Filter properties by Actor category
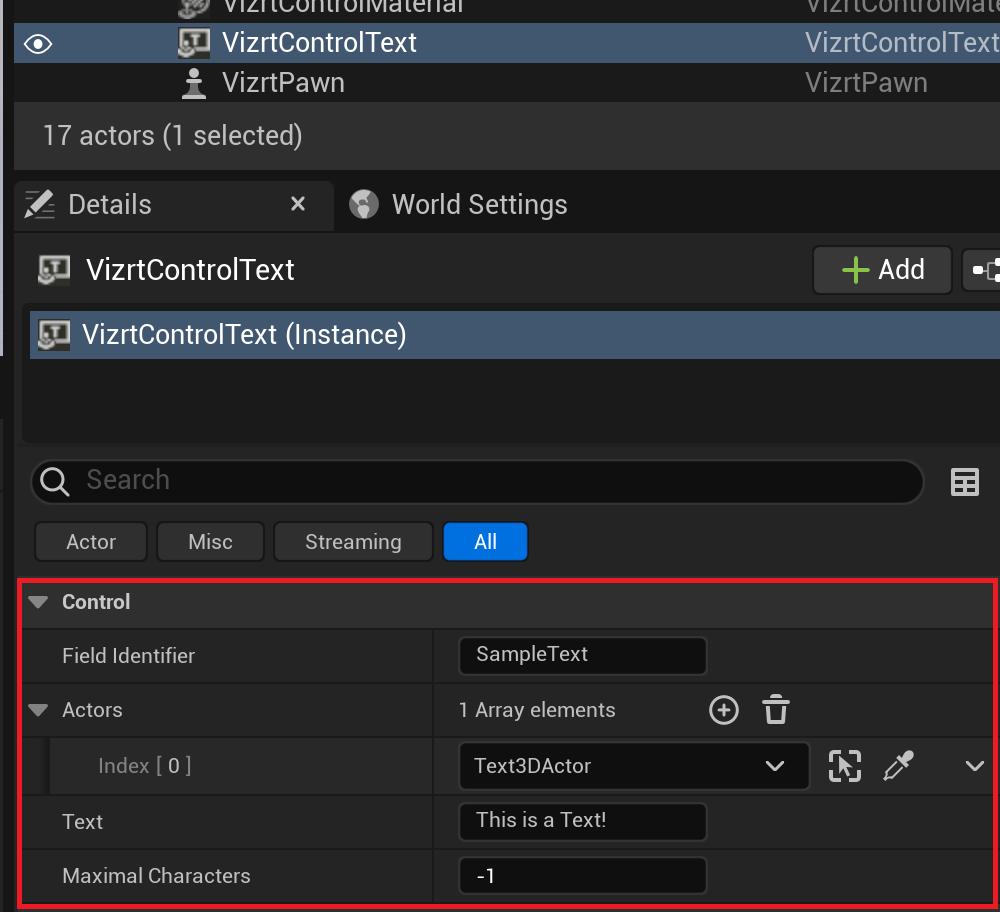Screen dimensions: 1000x912 point(91,542)
